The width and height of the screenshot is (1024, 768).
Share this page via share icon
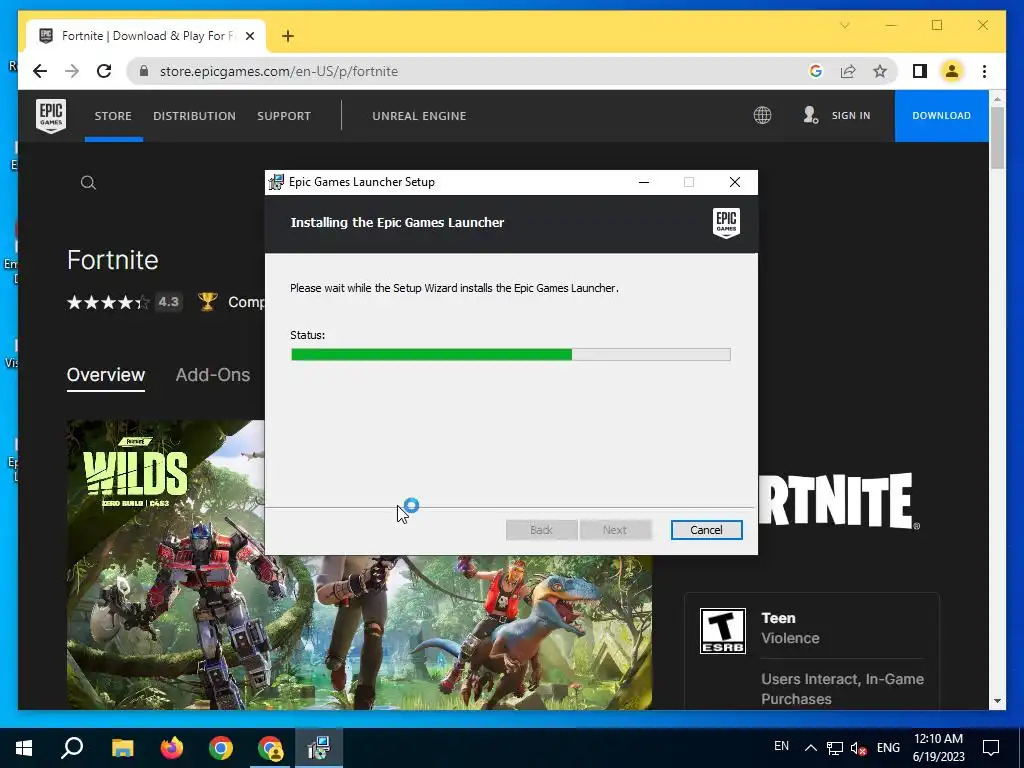pos(848,71)
